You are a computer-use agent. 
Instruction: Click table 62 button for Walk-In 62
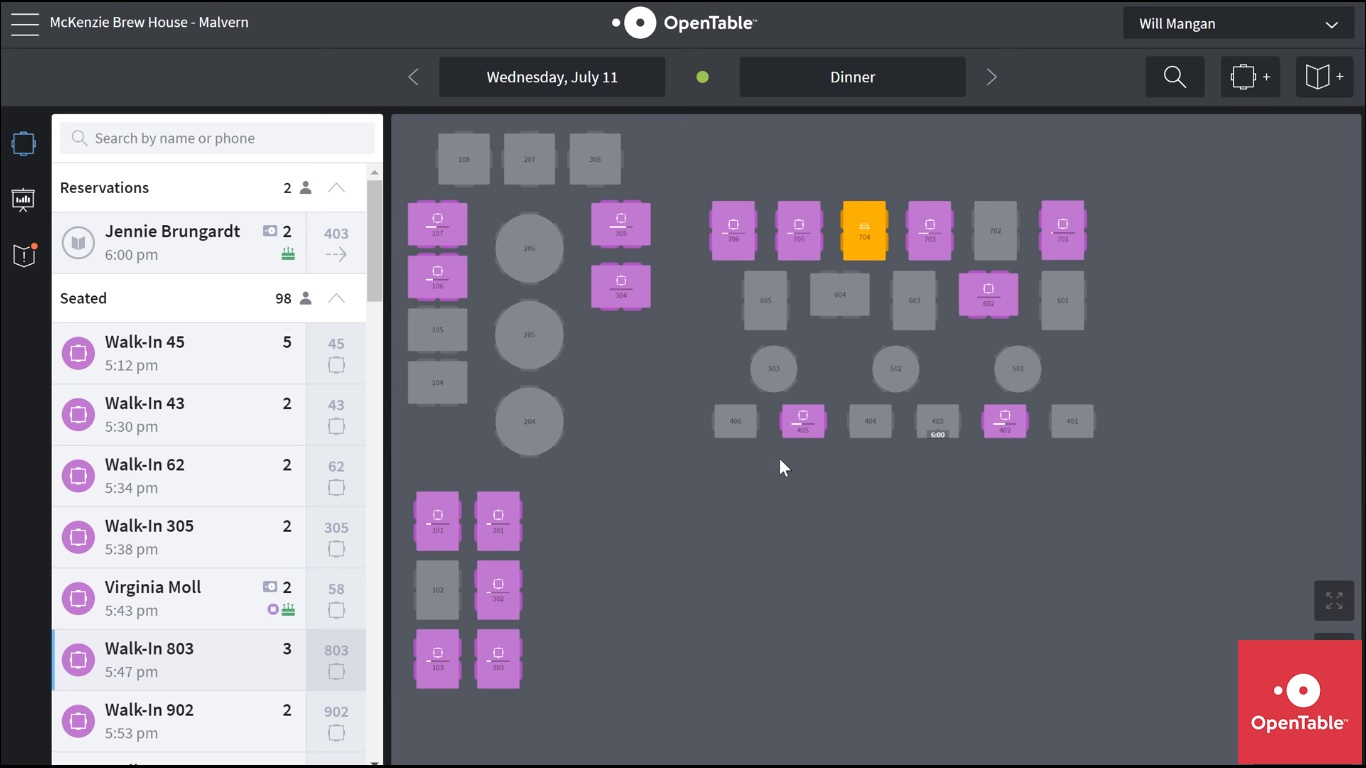point(336,476)
